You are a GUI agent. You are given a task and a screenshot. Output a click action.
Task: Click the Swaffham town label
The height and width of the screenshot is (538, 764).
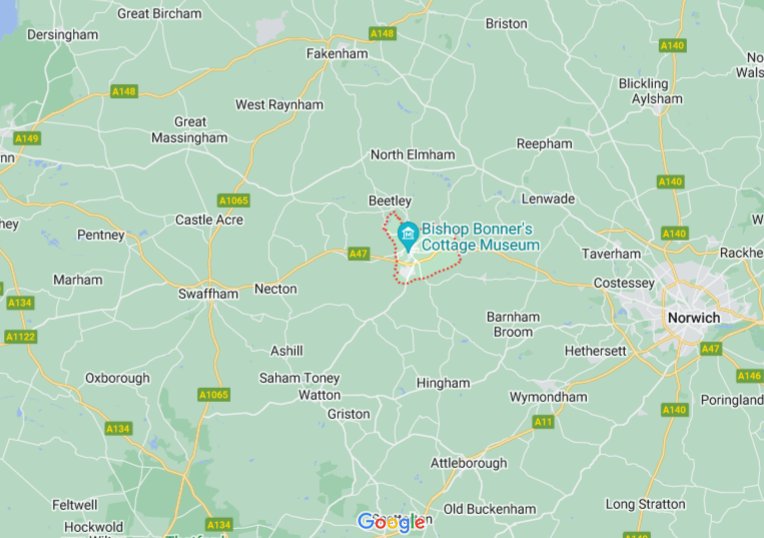point(208,294)
